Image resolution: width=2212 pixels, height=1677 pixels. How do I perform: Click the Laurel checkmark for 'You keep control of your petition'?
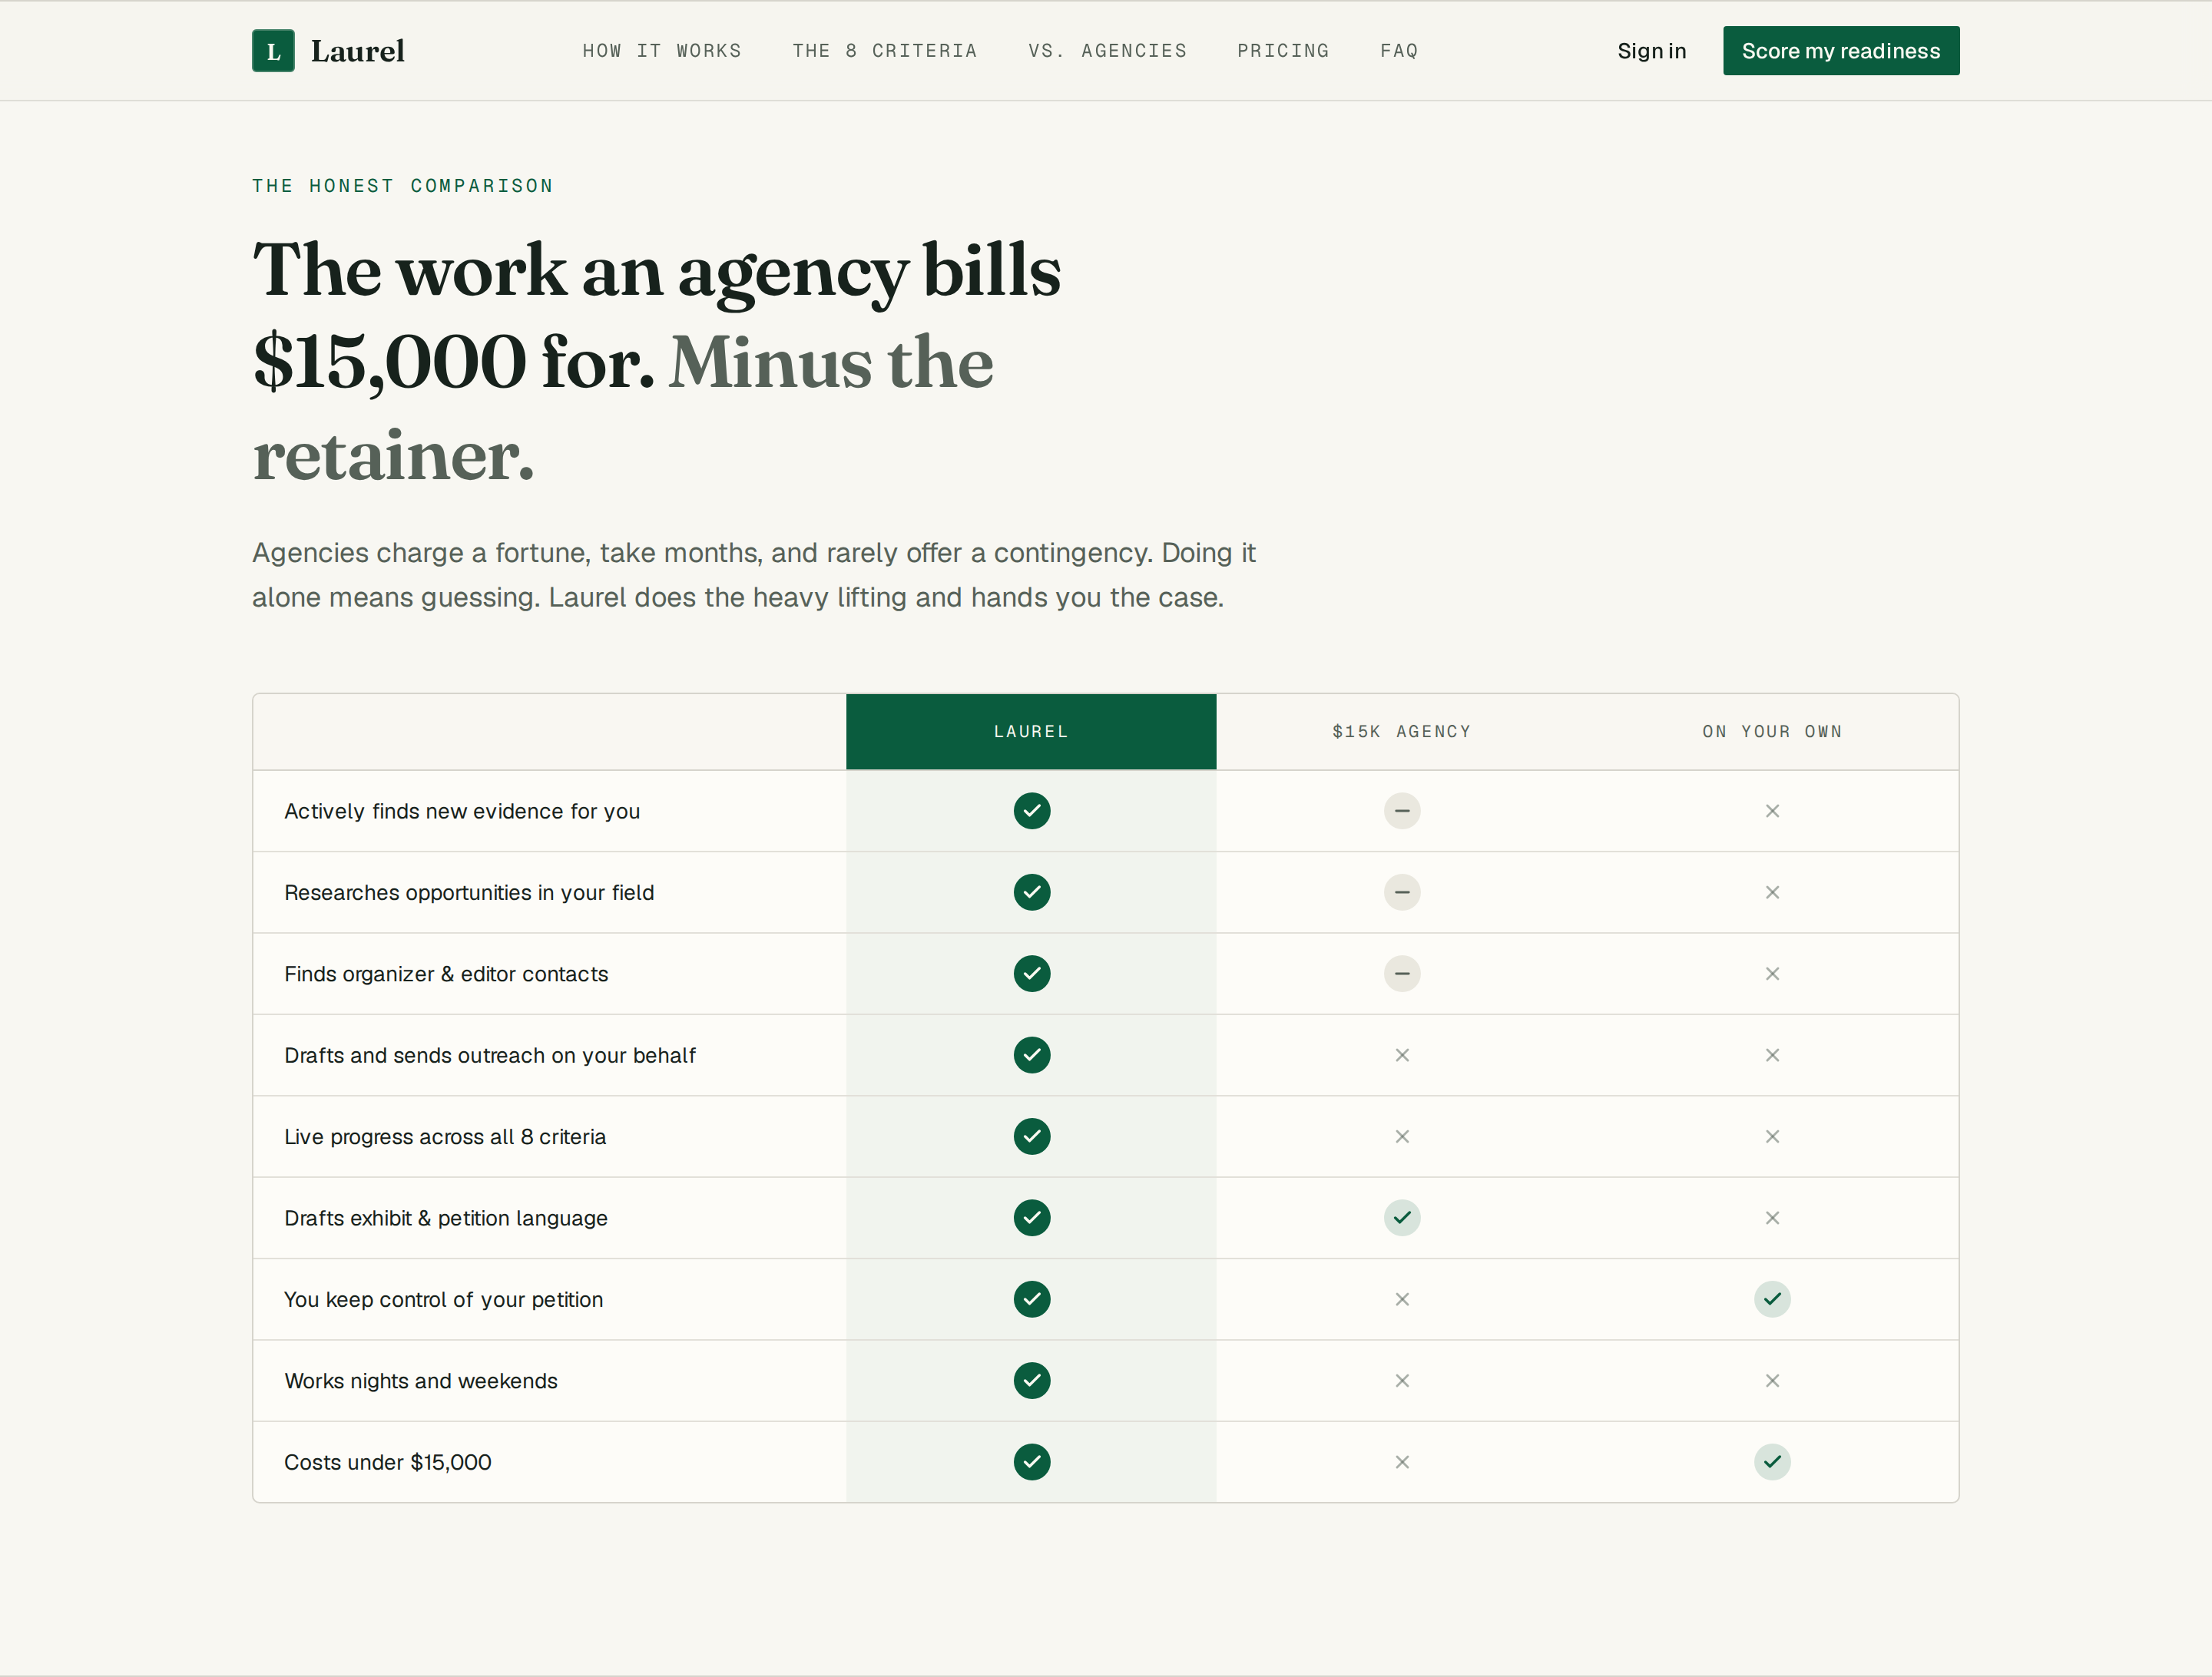tap(1031, 1299)
